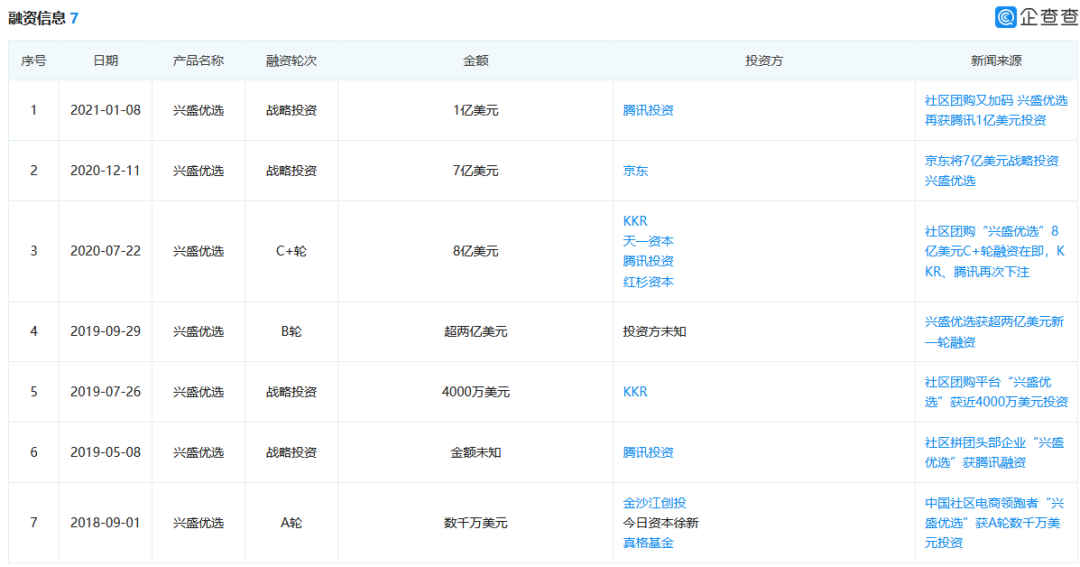Screen dimensions: 1080x567
Task: Click 投资方未知 in the B轮 row
Action: 654,332
